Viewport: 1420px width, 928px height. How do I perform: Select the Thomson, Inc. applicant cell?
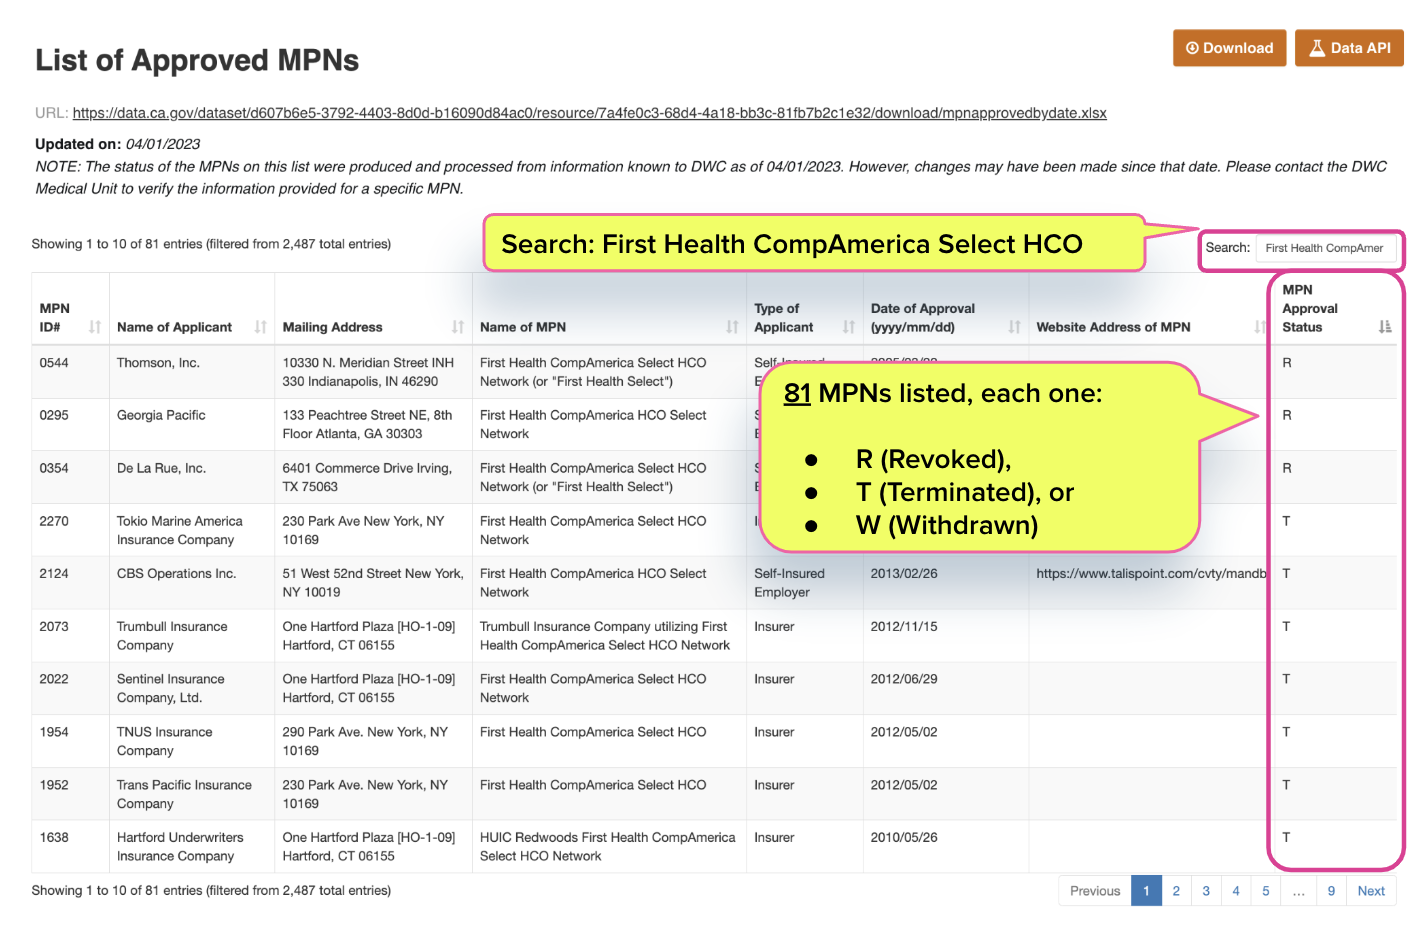pyautogui.click(x=191, y=372)
